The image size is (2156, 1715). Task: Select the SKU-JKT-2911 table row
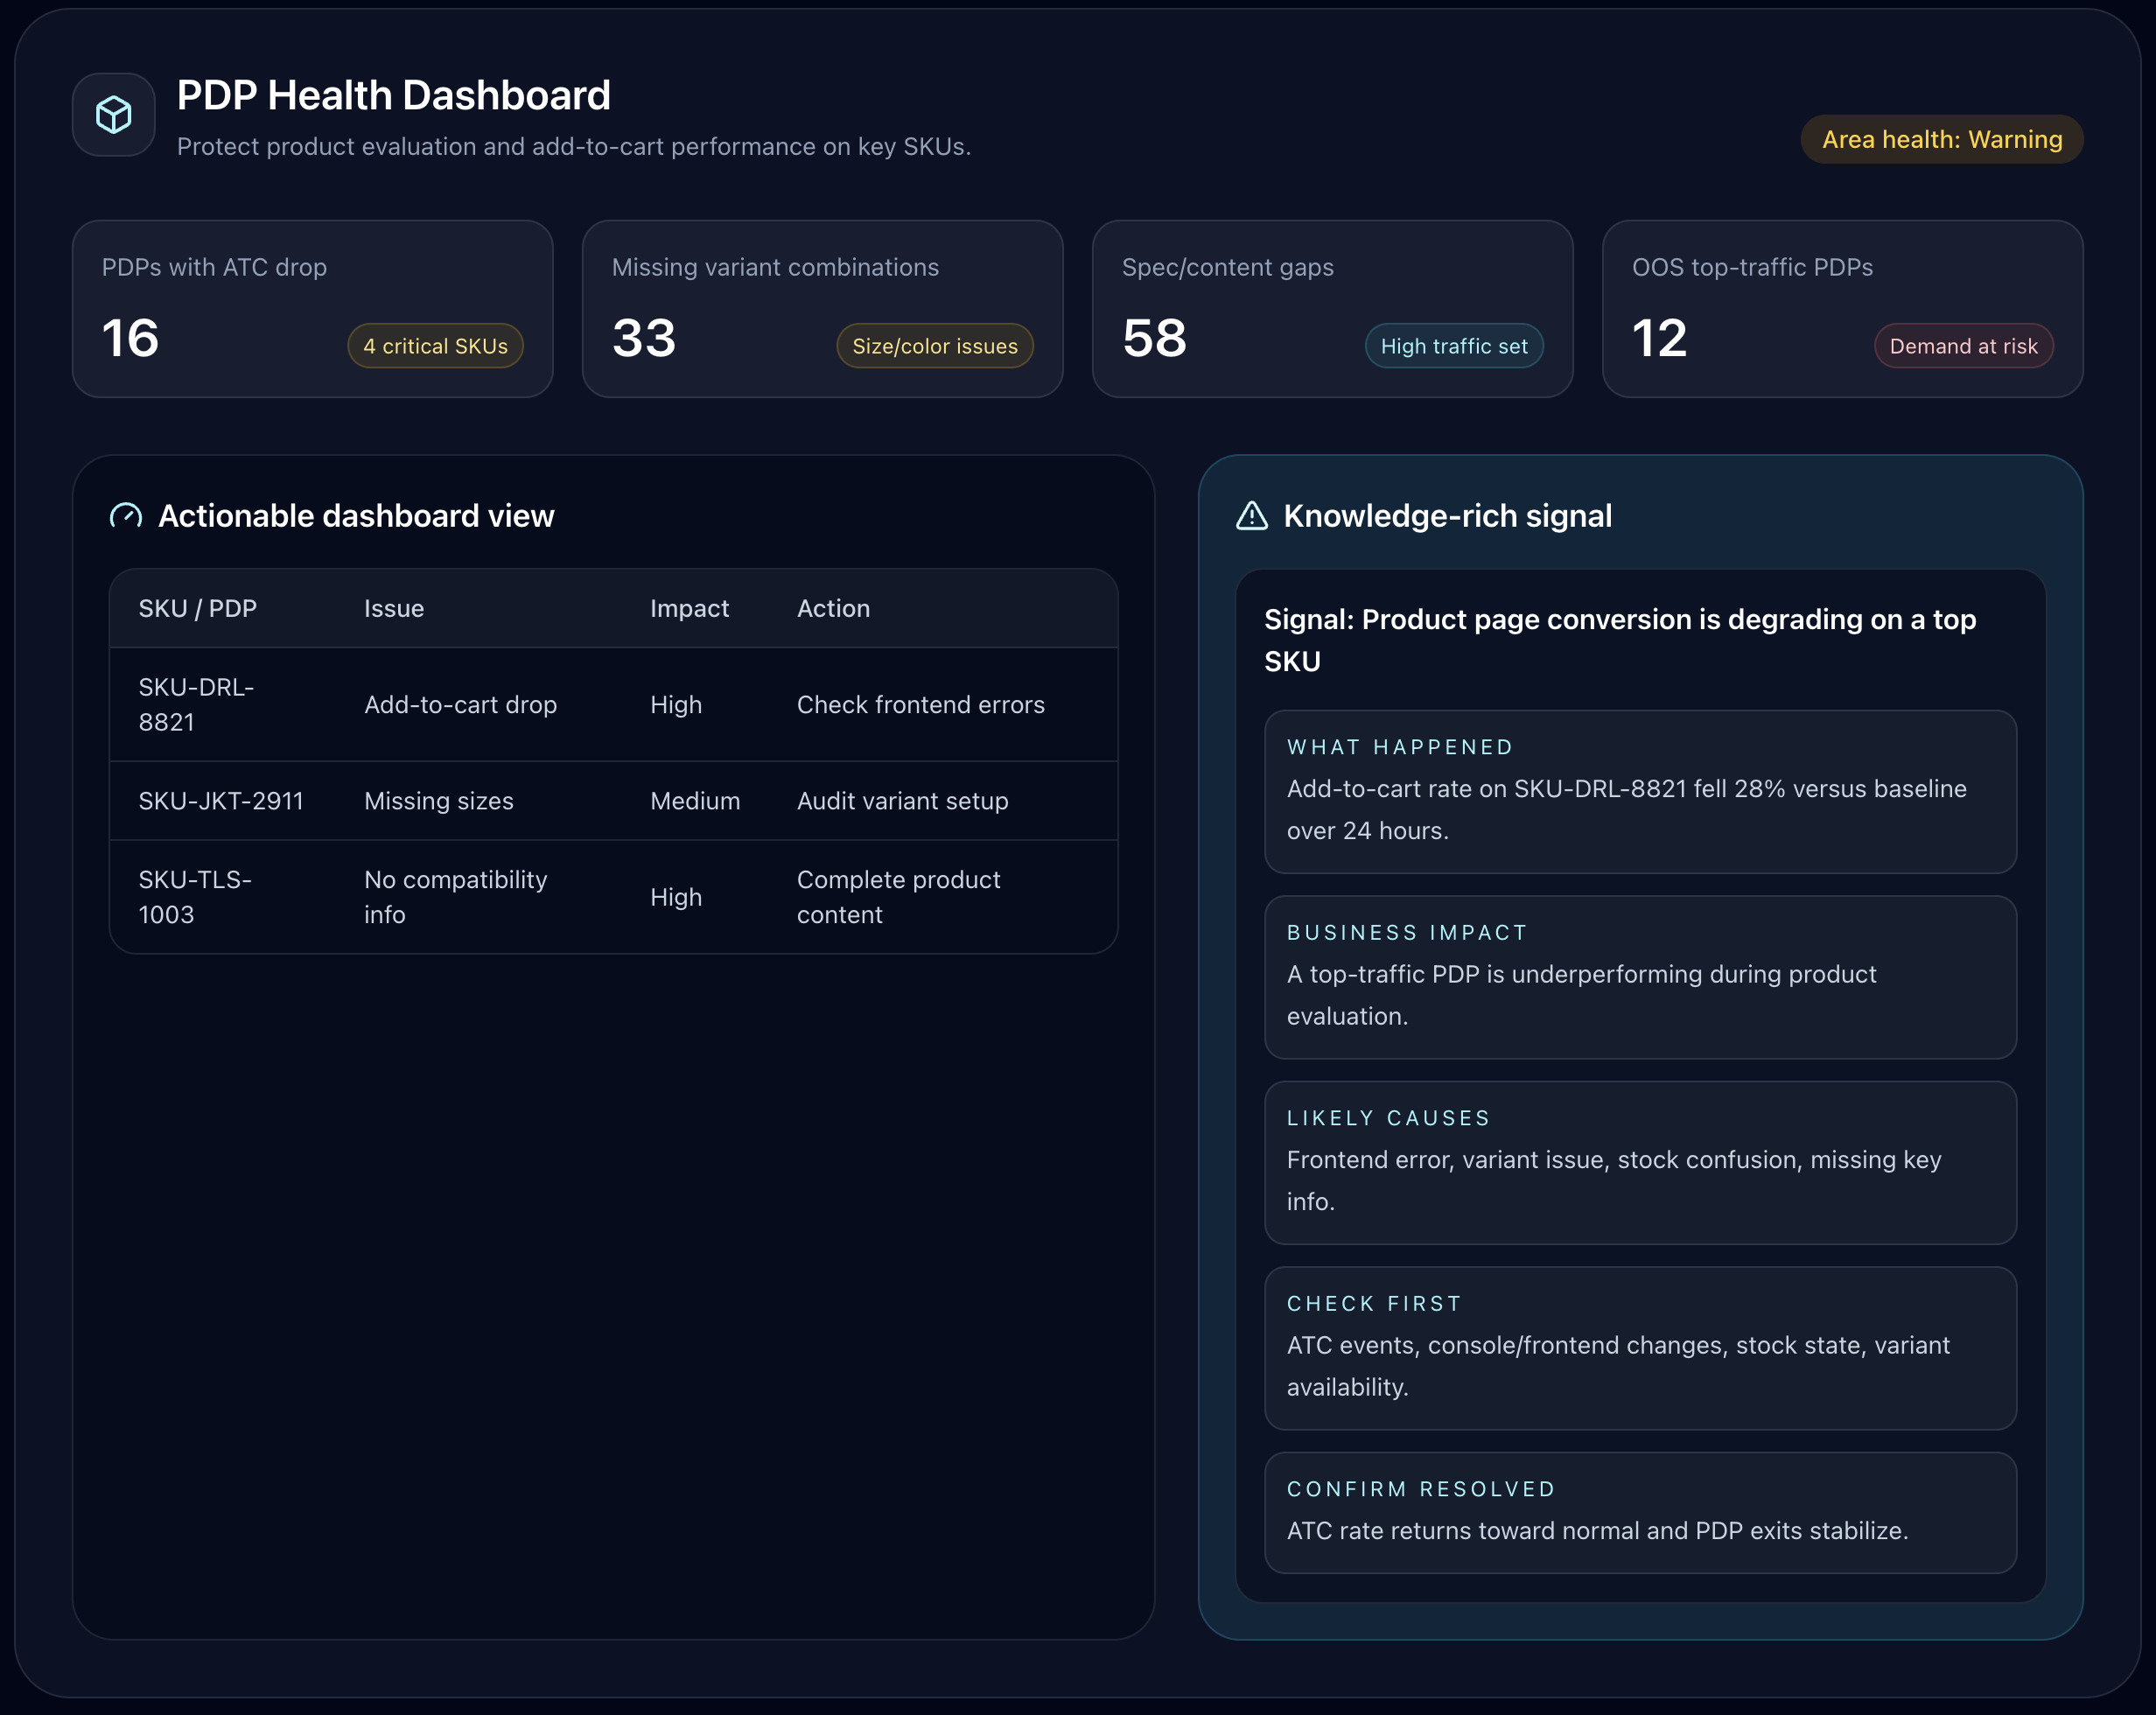[x=612, y=800]
